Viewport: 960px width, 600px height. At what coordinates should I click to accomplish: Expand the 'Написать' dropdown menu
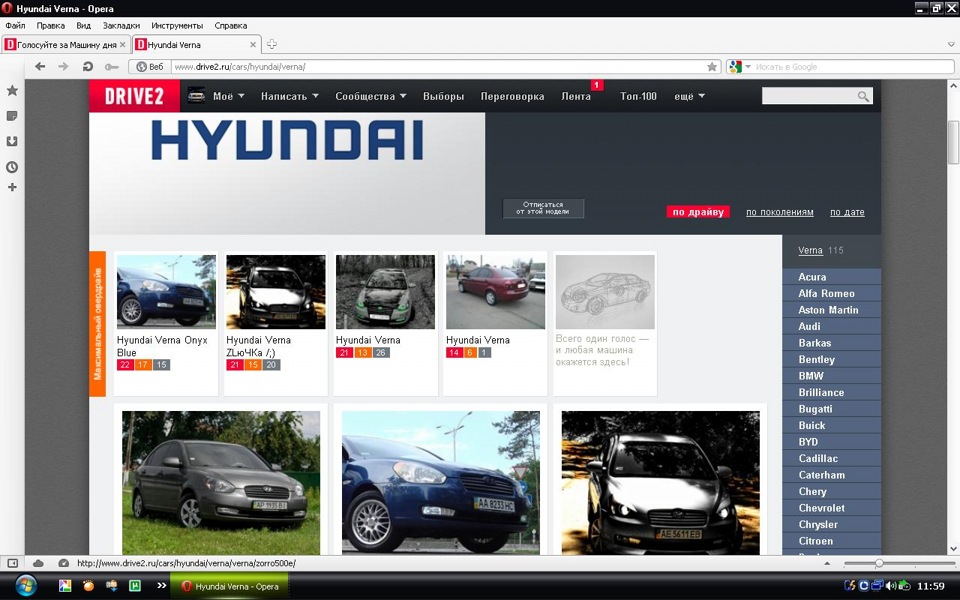[290, 96]
